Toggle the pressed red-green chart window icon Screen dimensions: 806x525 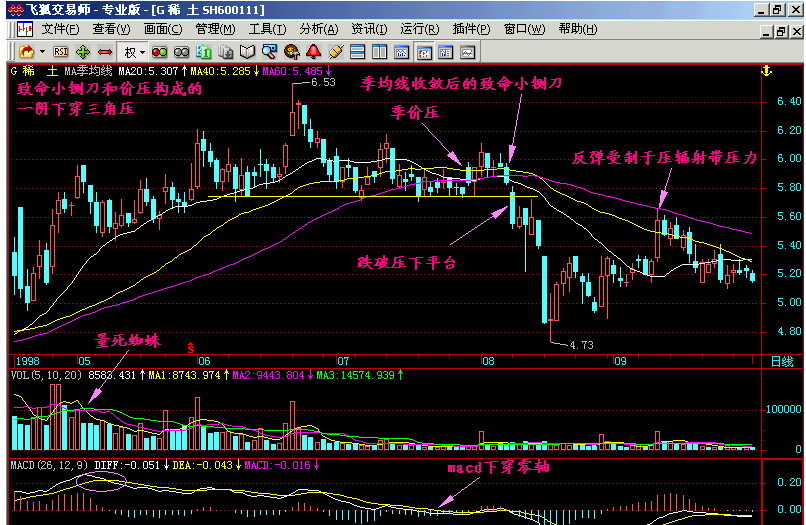[424, 52]
